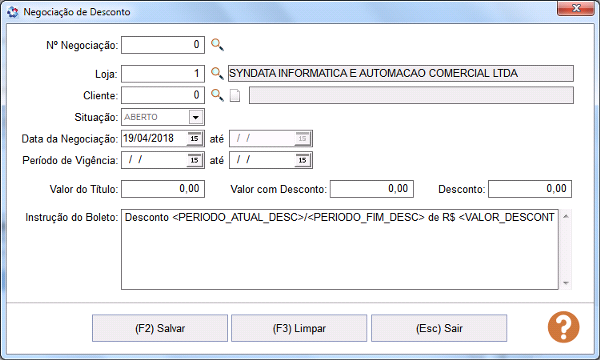Click scroll up arrow in Instrução do Boleto
This screenshot has width=600, height=360.
pos(566,217)
